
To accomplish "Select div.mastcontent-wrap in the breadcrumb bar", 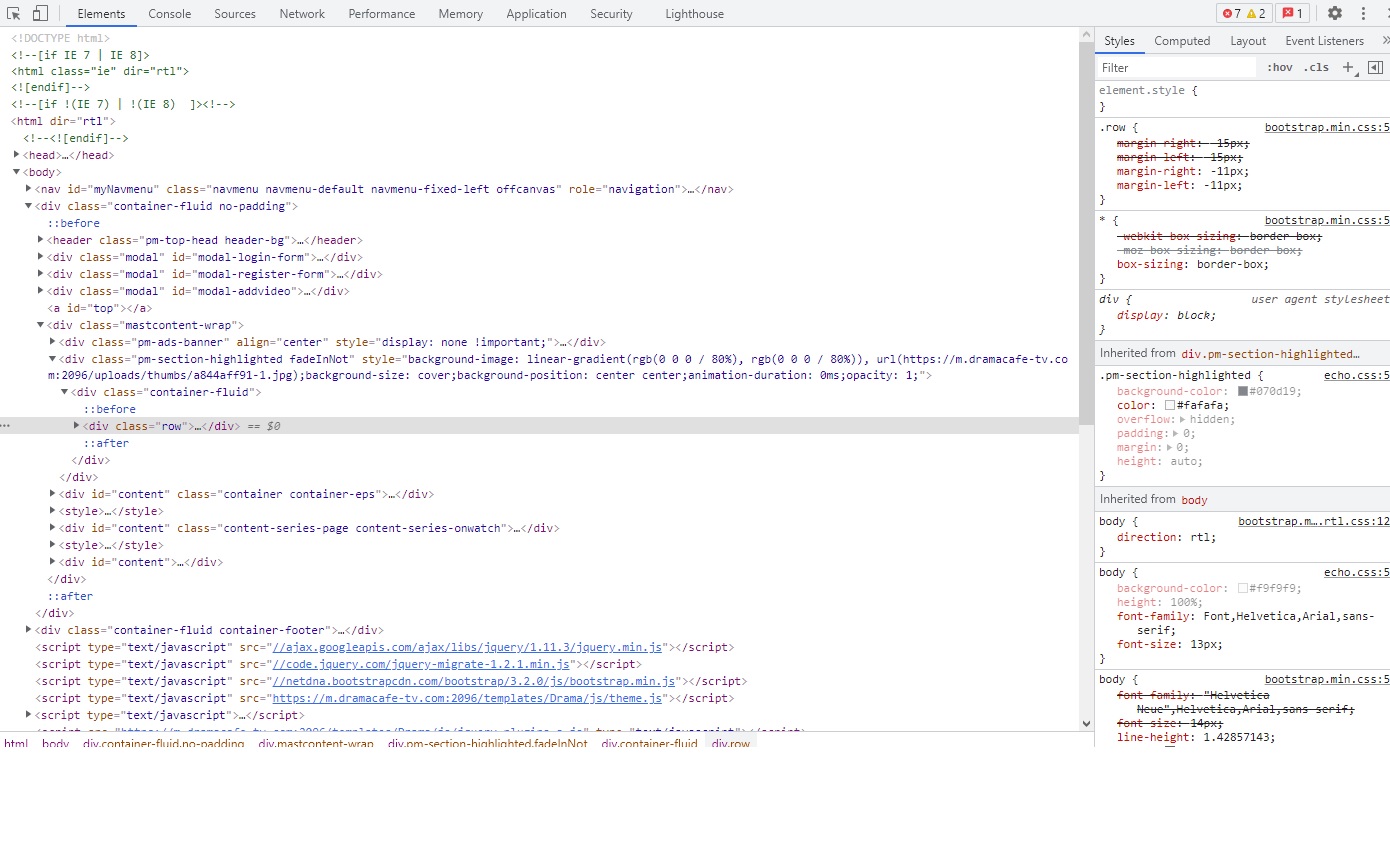I will click(x=316, y=743).
